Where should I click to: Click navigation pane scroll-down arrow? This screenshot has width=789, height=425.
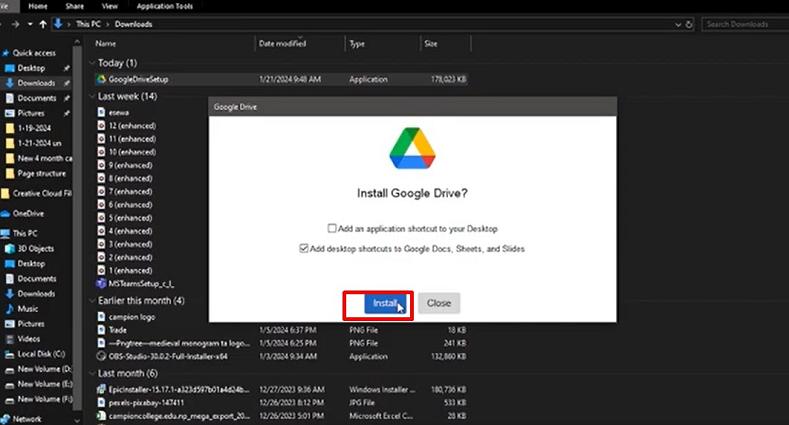(77, 420)
